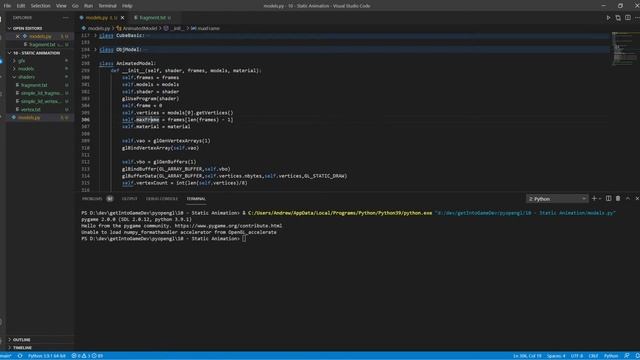
Task: Maximize the terminal panel with the up chevron
Action: click(x=628, y=199)
